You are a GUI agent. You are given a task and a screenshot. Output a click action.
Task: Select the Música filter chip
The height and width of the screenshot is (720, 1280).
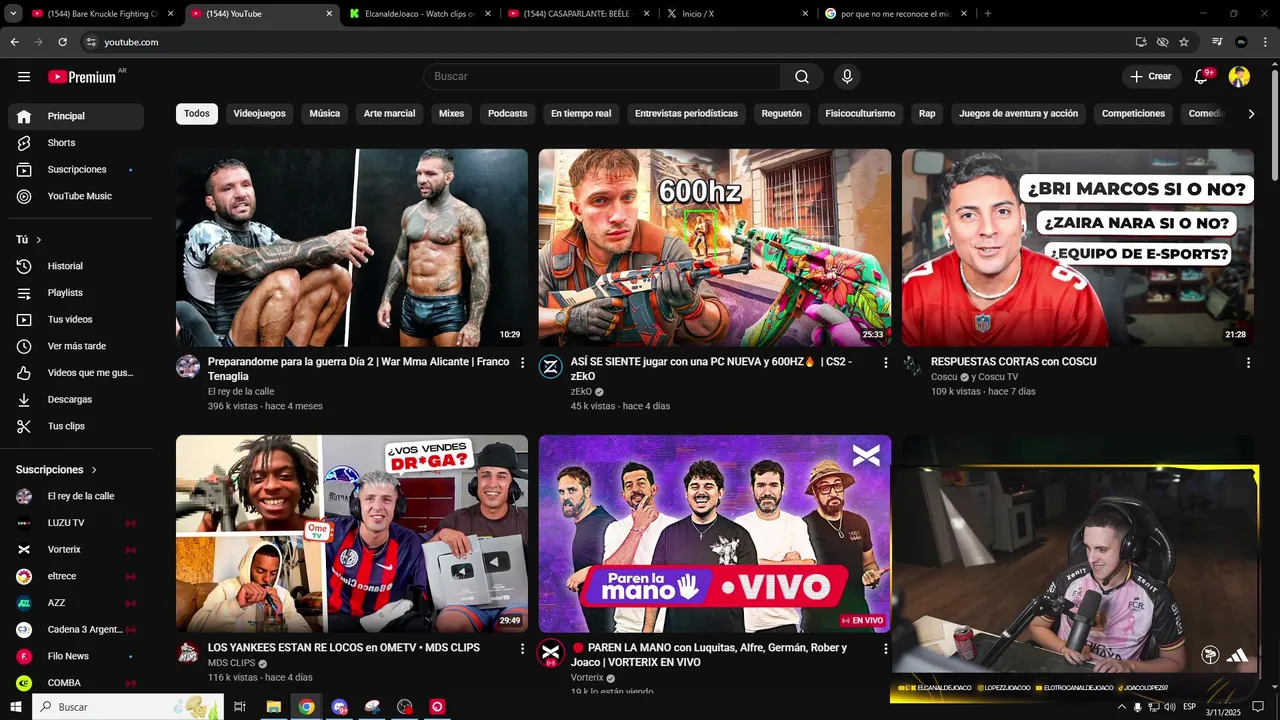pyautogui.click(x=325, y=114)
